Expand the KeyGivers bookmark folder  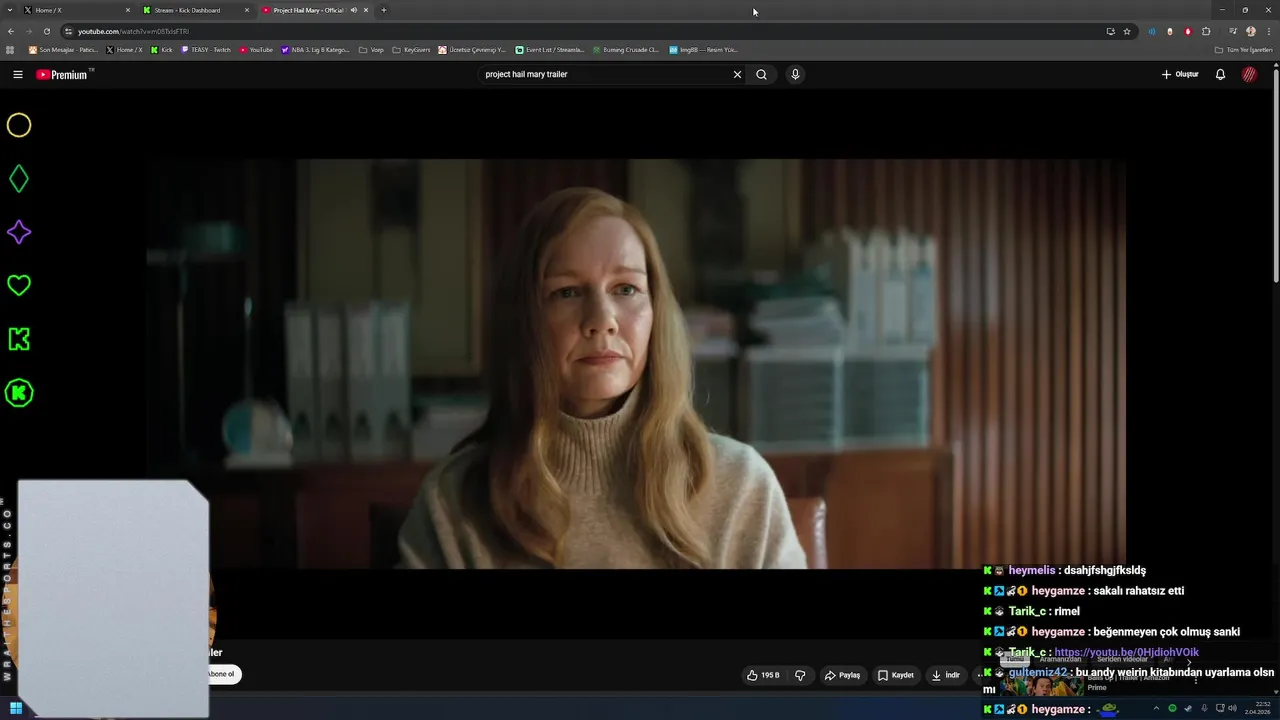tap(411, 49)
